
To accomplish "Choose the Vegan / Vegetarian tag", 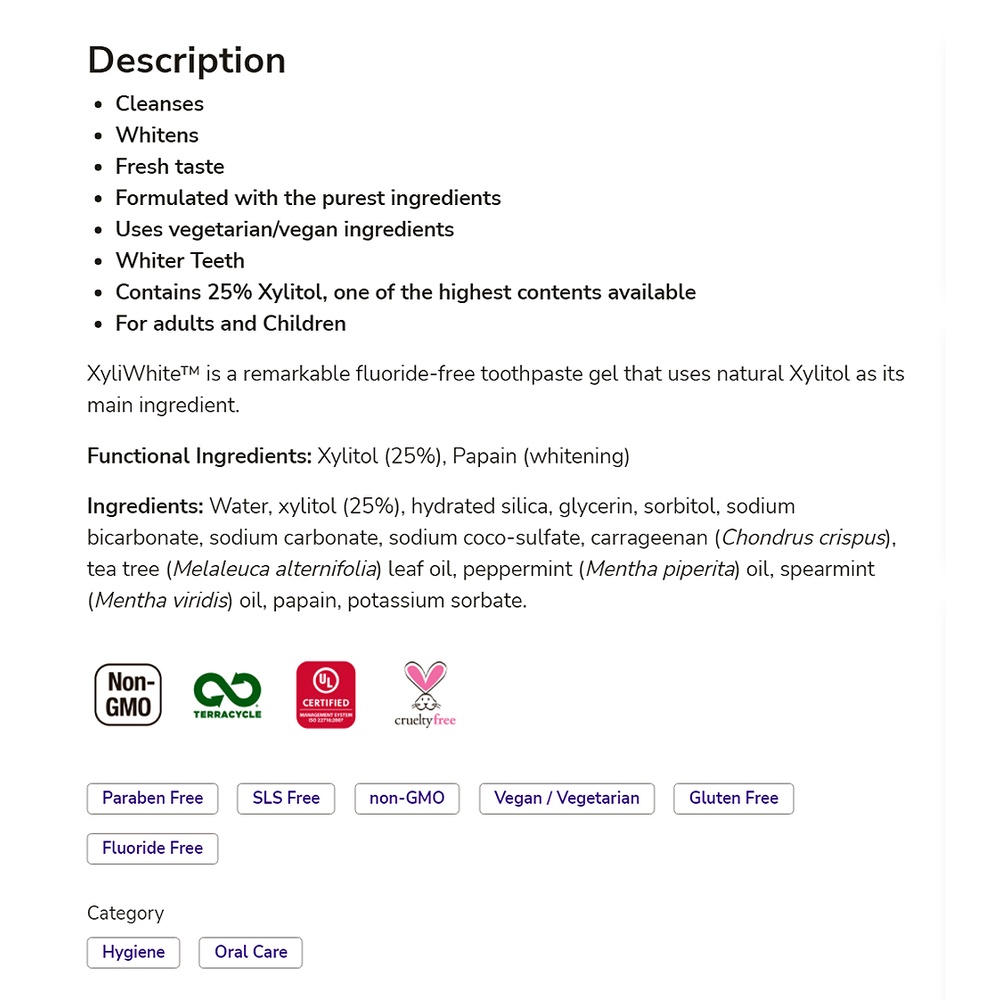I will point(567,798).
